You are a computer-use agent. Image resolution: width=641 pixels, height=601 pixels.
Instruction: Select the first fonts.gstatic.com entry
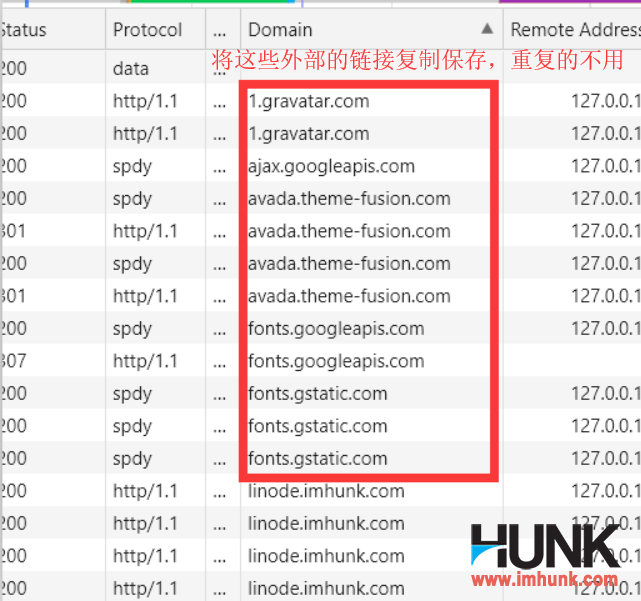318,394
